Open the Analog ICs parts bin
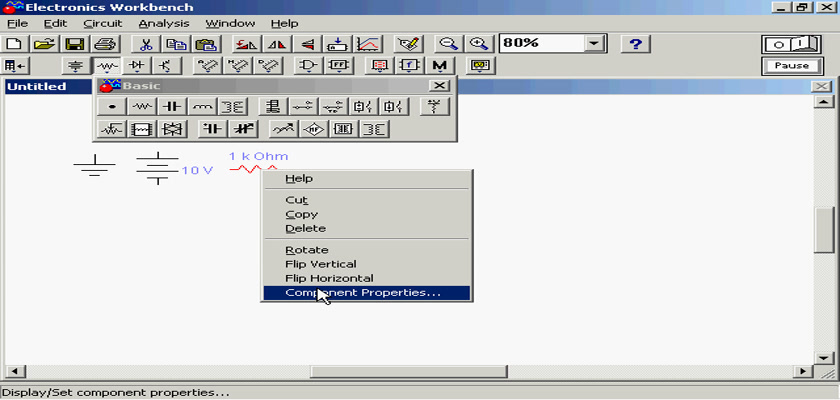The width and height of the screenshot is (840, 400). [207, 66]
